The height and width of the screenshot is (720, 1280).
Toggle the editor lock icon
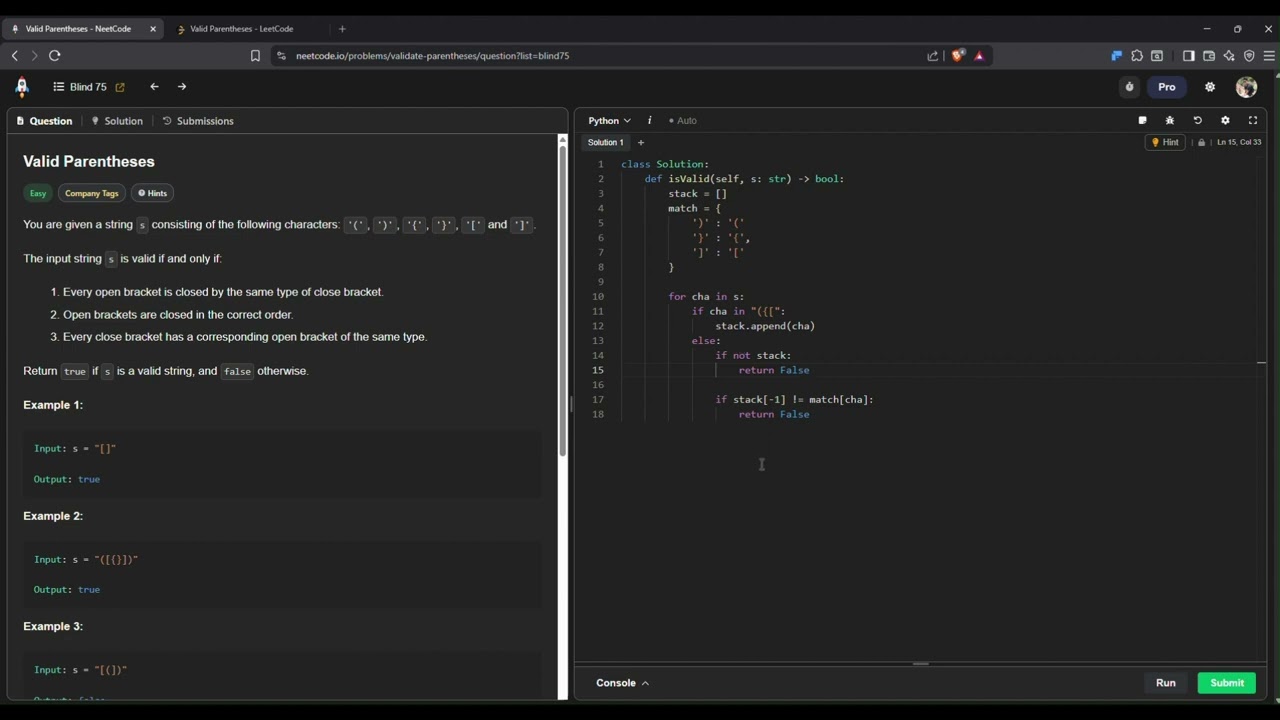click(1201, 142)
